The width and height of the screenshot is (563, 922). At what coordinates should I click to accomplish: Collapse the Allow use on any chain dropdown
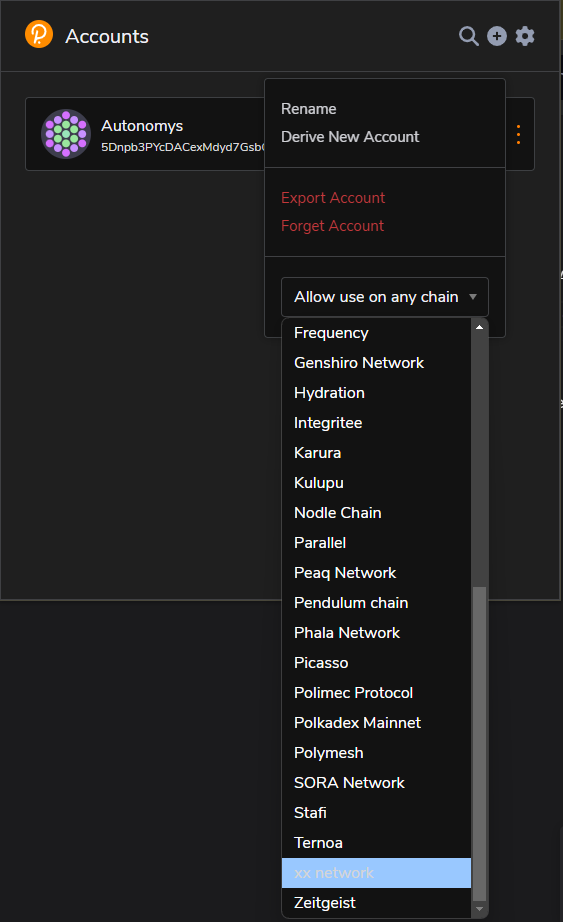click(x=385, y=297)
